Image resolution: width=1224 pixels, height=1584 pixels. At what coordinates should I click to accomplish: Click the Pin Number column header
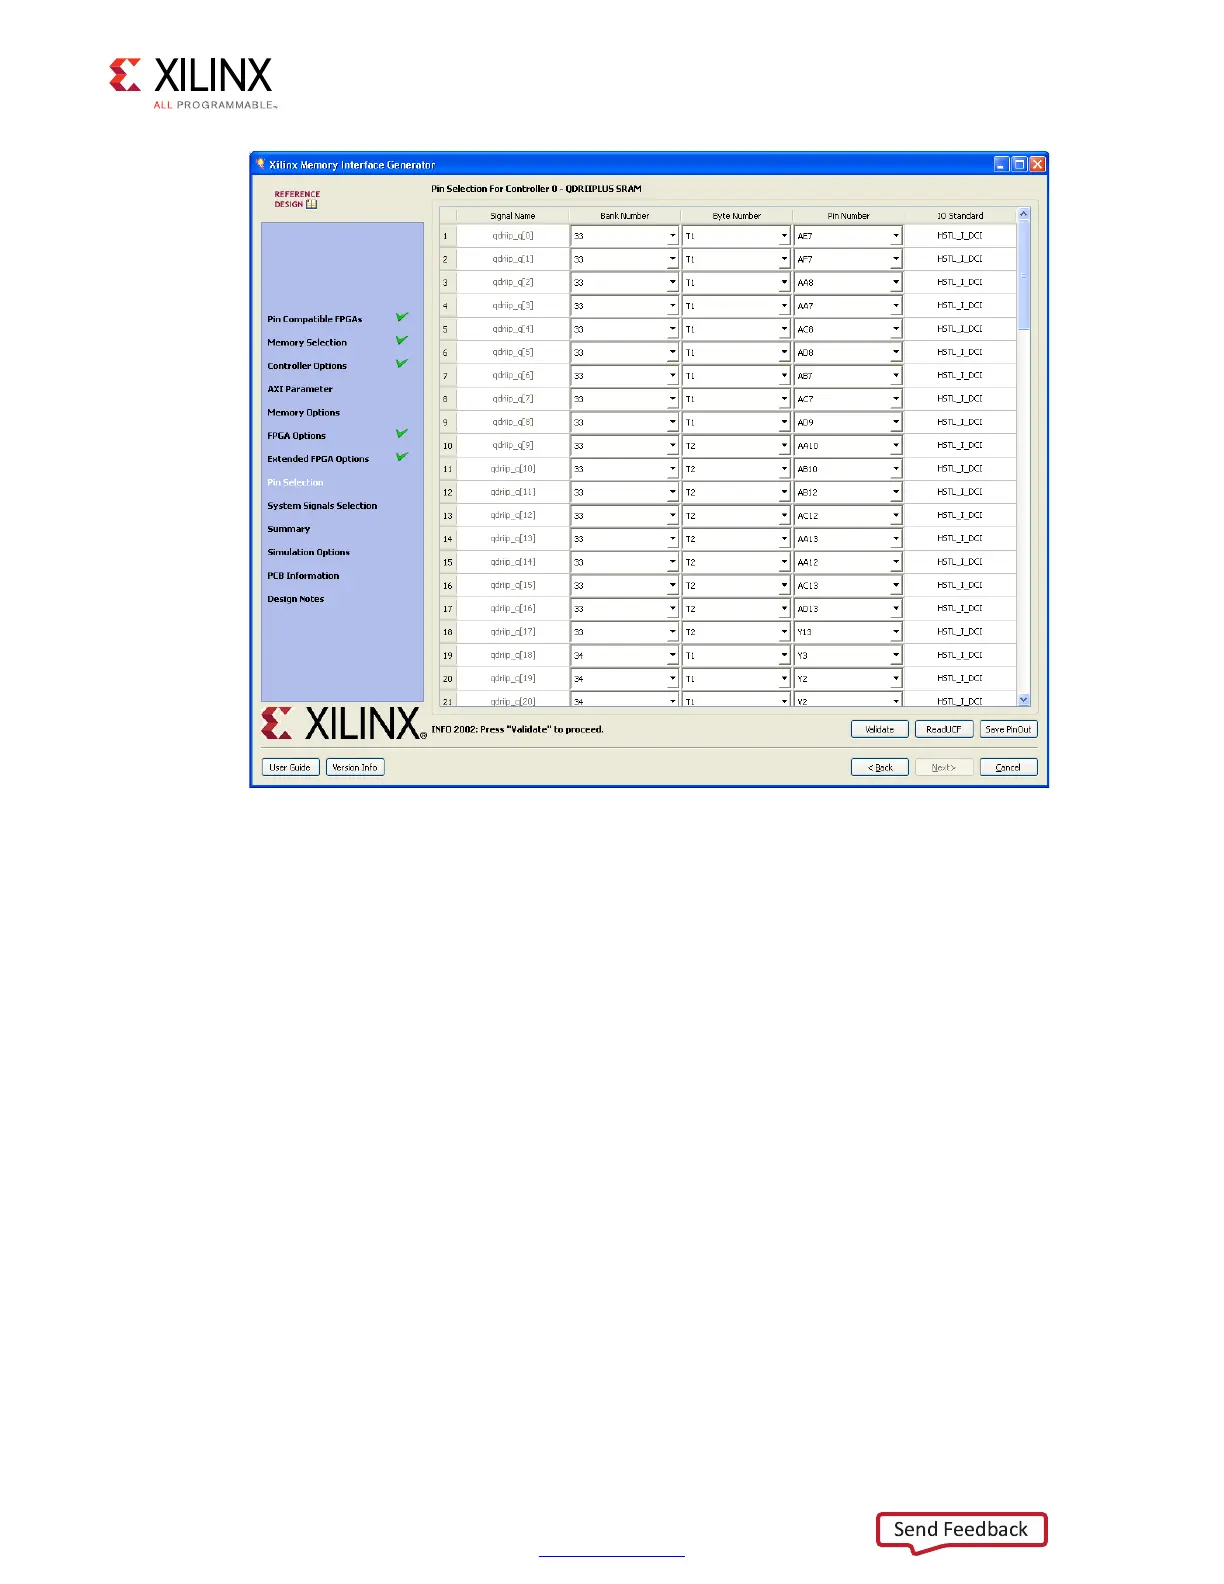(848, 216)
